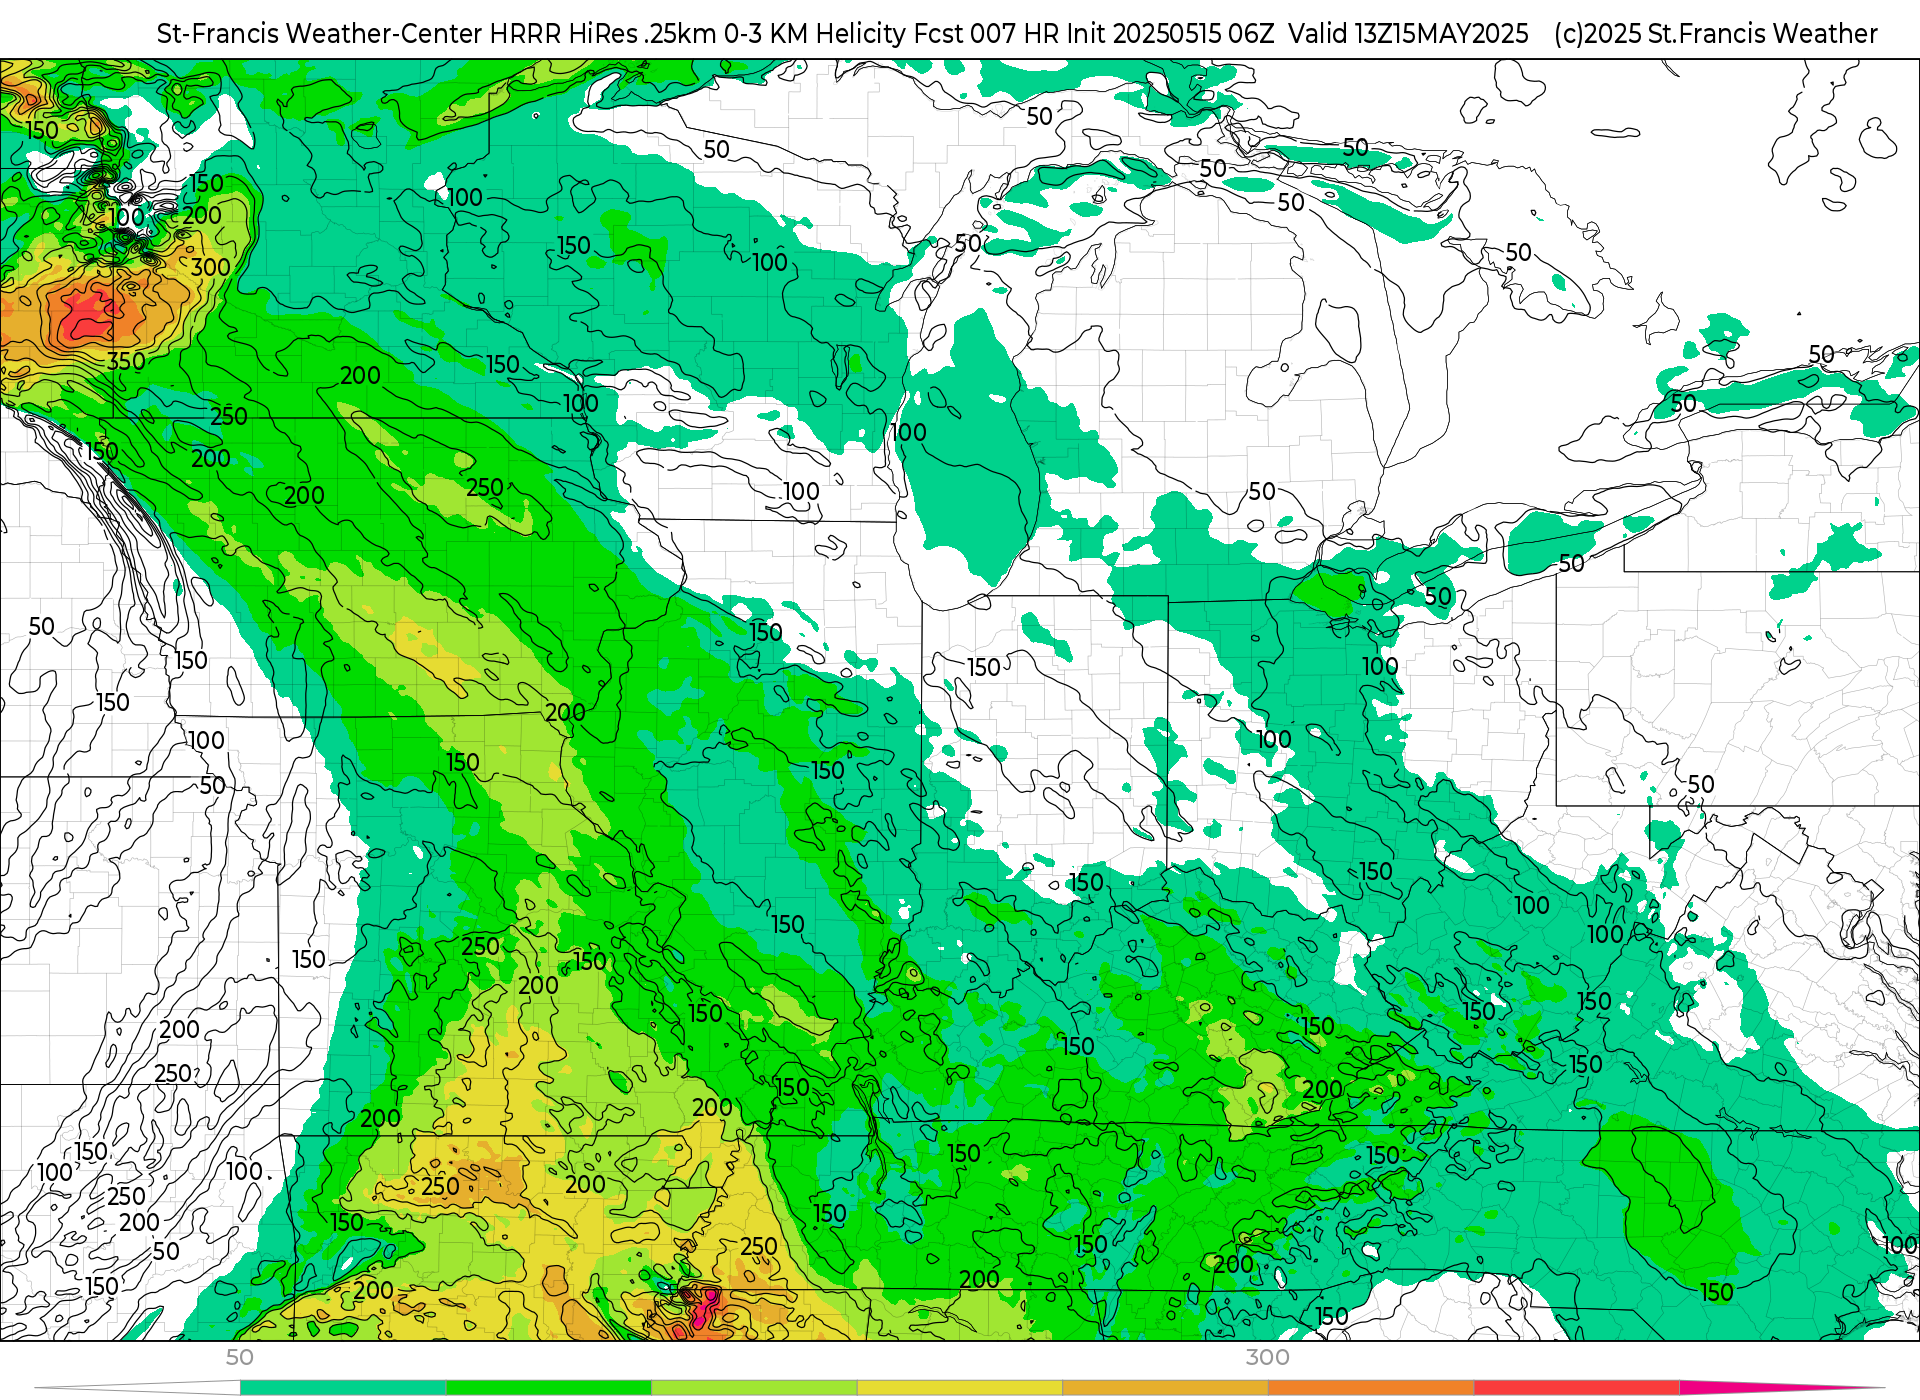Click the 'Valid 13Z15MAY2025' text in the title
Screen dimensions: 1920x1400
[1408, 34]
